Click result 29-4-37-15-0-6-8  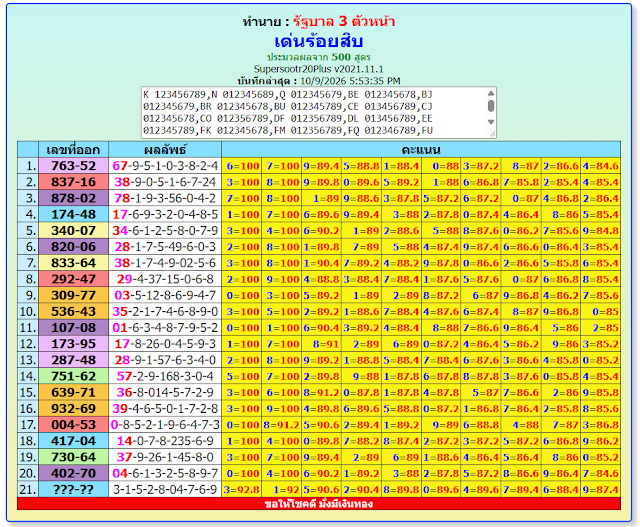tap(165, 279)
